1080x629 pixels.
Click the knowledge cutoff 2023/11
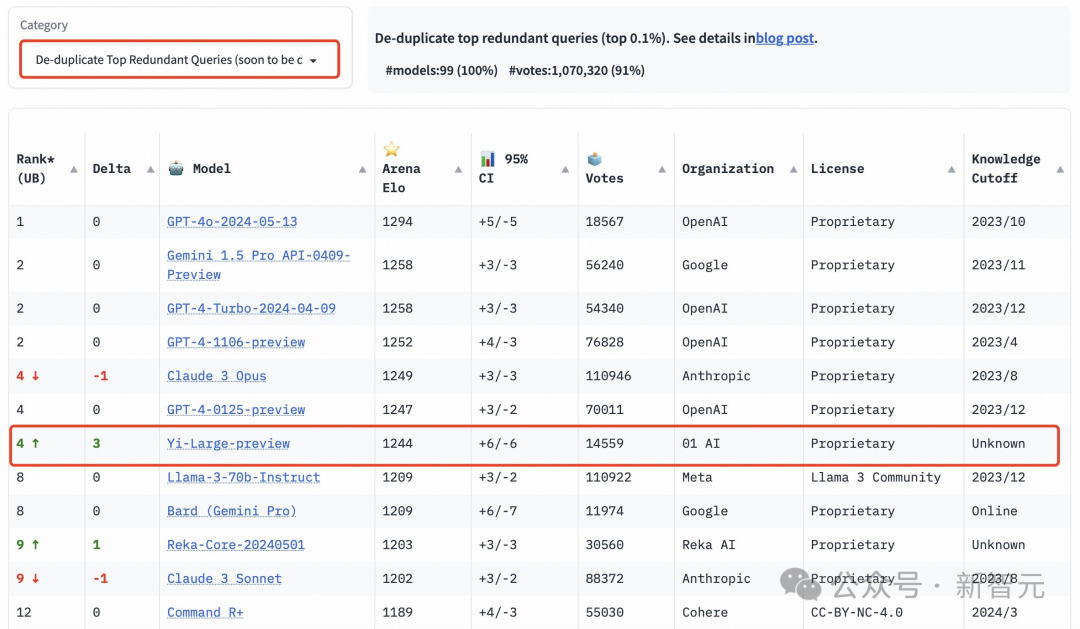[998, 265]
